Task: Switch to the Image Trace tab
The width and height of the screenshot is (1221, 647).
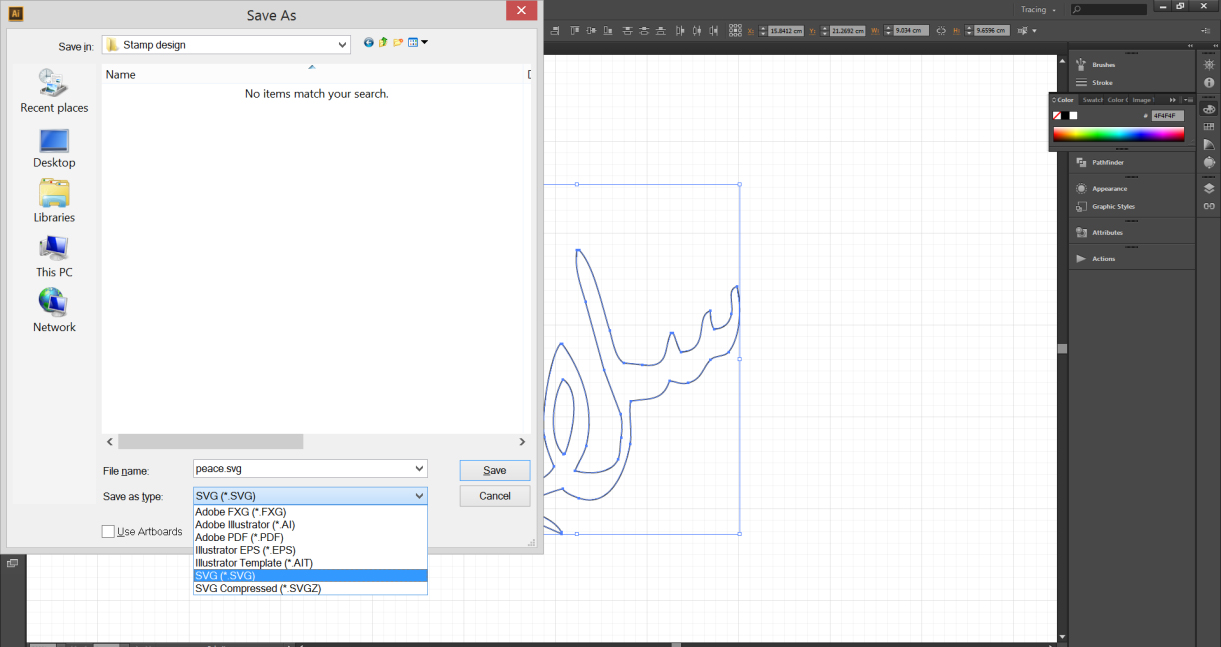Action: 1141,100
